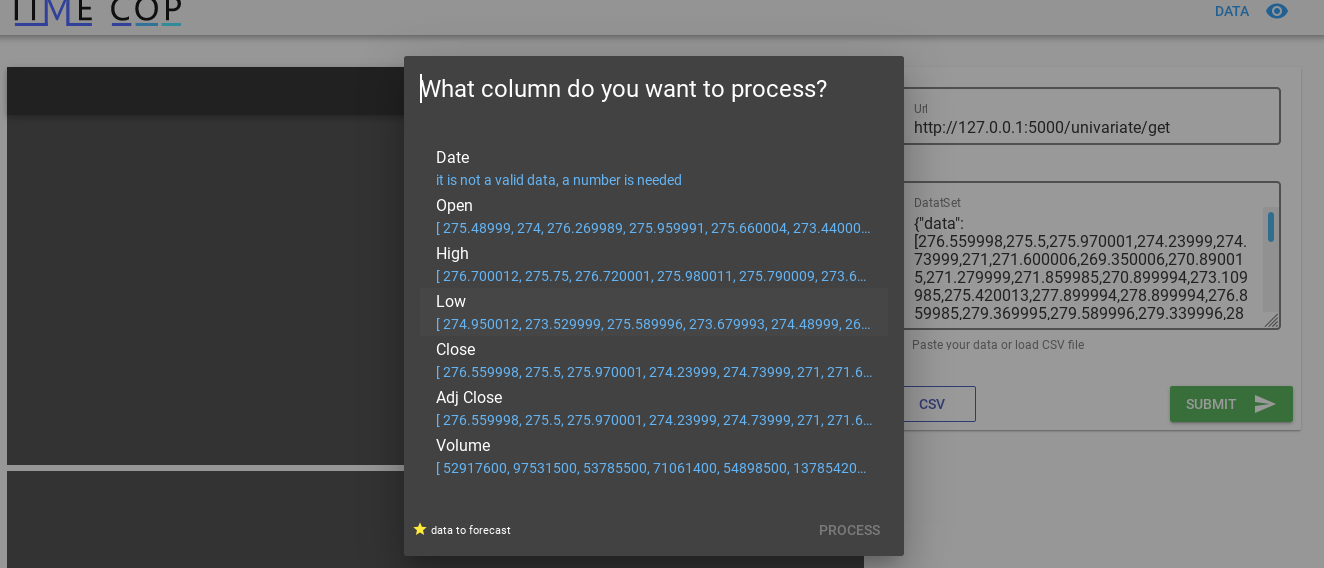Click the eye icon next to DATA
1324x568 pixels.
[1276, 11]
